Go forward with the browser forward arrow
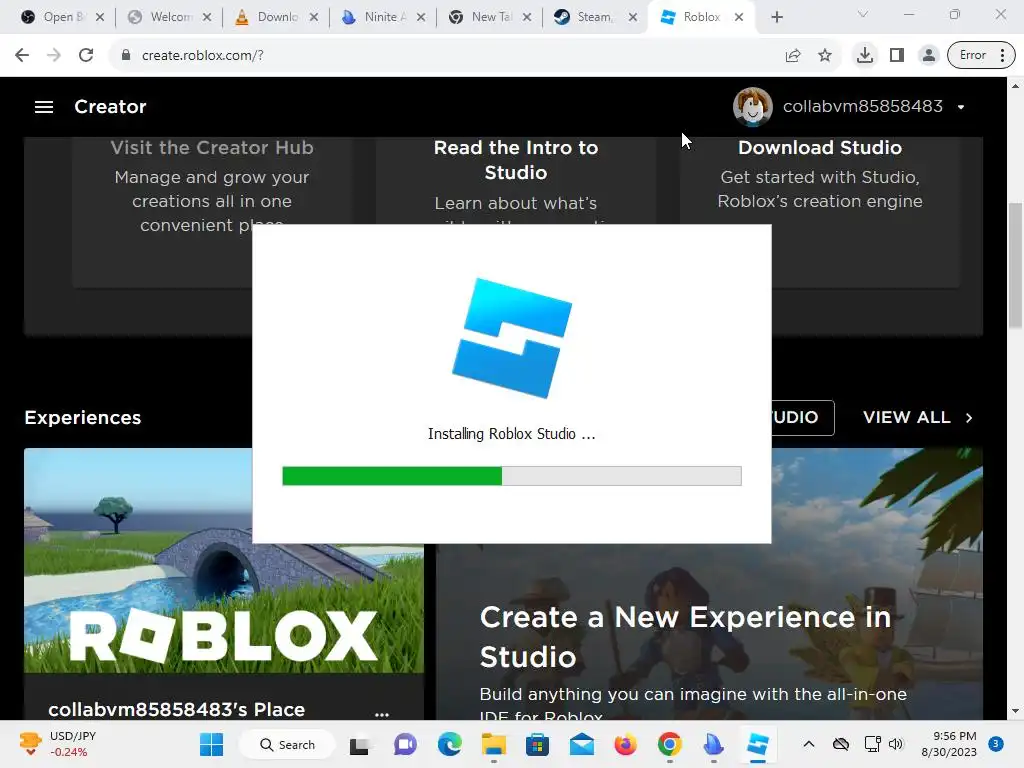Image resolution: width=1024 pixels, height=768 pixels. [x=54, y=56]
